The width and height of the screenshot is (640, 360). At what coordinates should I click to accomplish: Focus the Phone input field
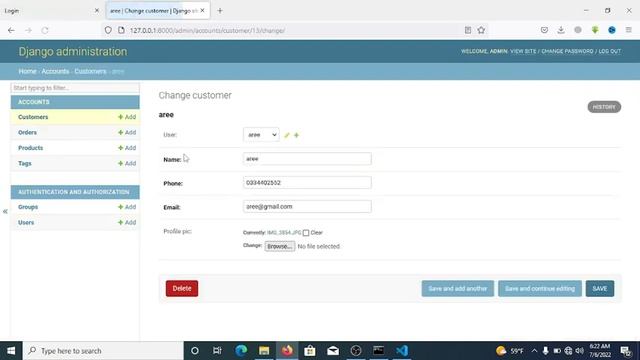pyautogui.click(x=307, y=182)
